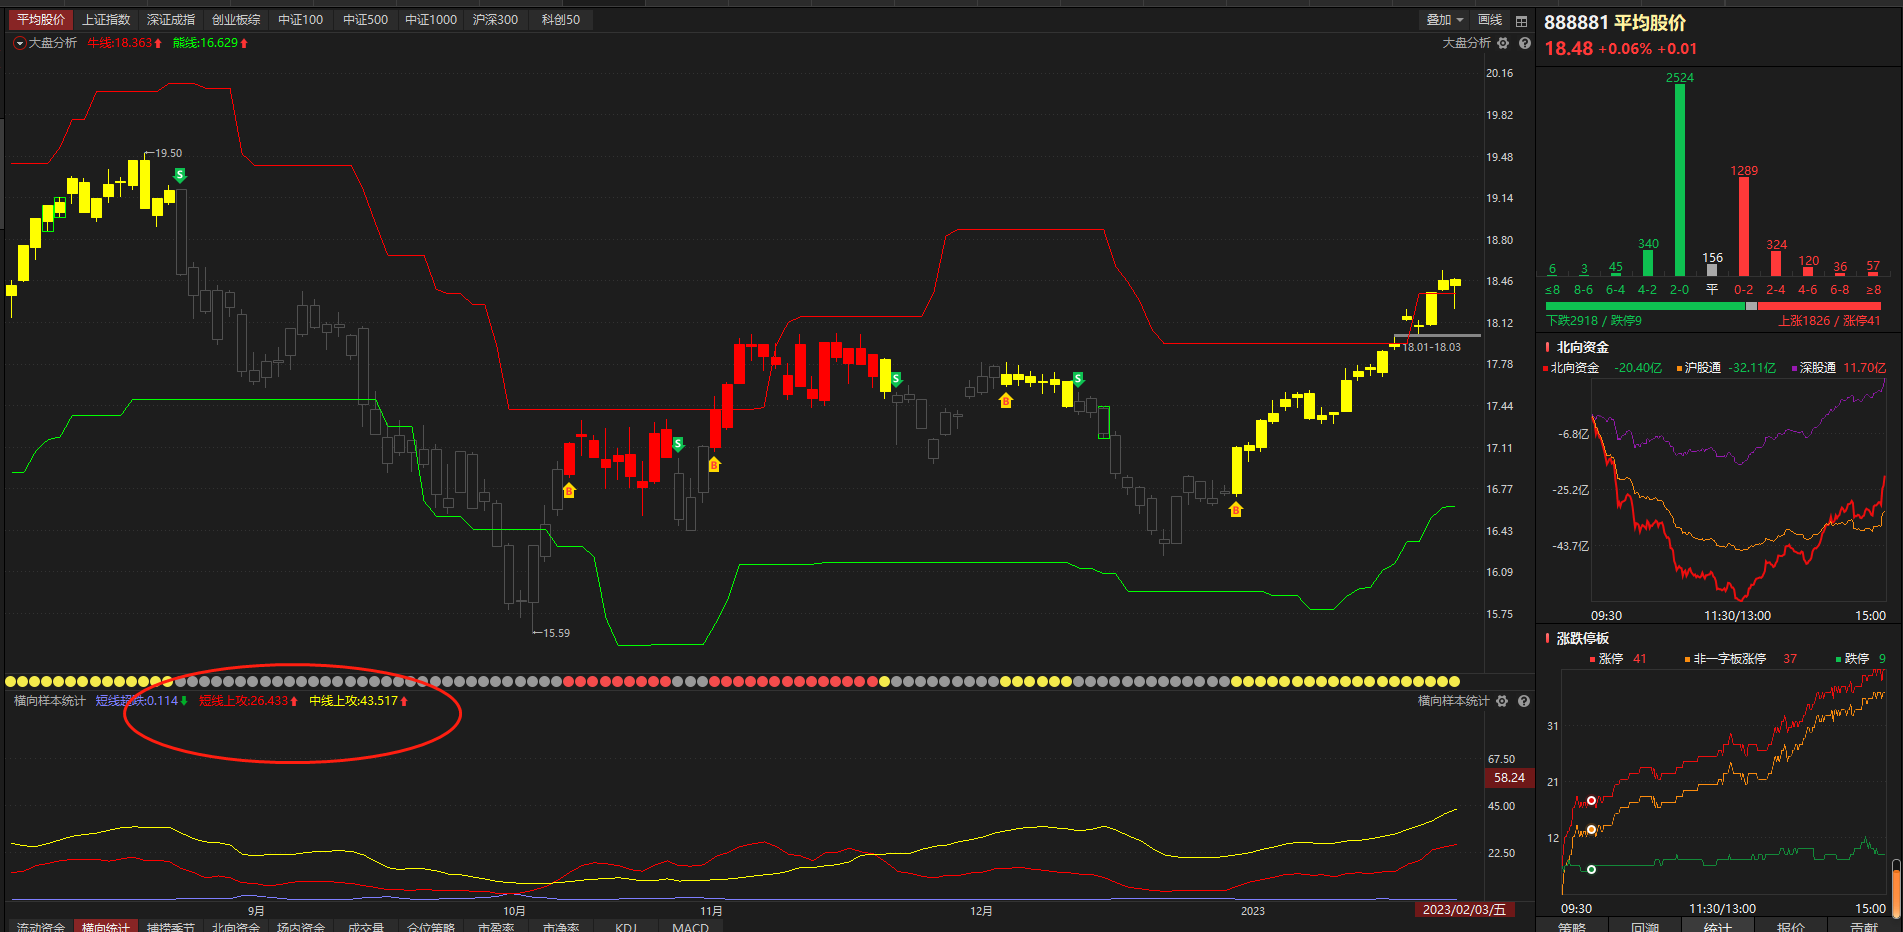Click the 涨停 41 legend entry

click(x=1618, y=659)
